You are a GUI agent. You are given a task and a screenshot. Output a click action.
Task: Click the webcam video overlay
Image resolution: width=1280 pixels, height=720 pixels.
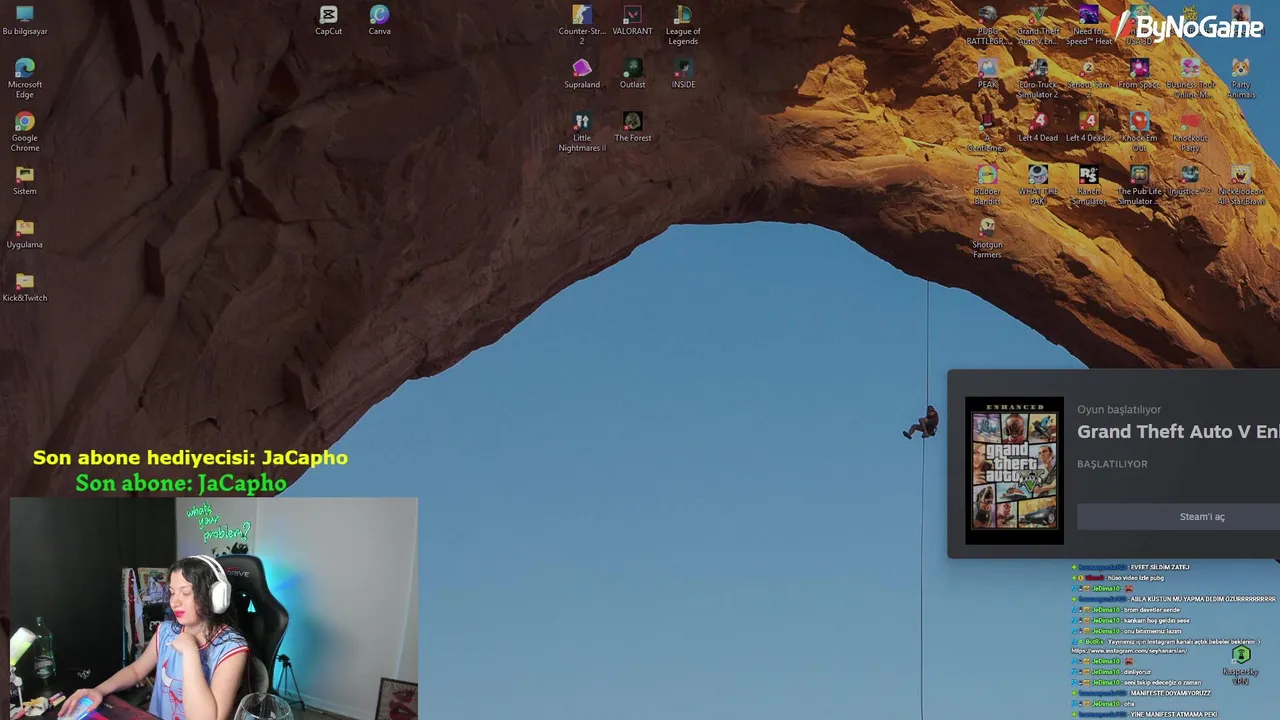[x=214, y=609]
